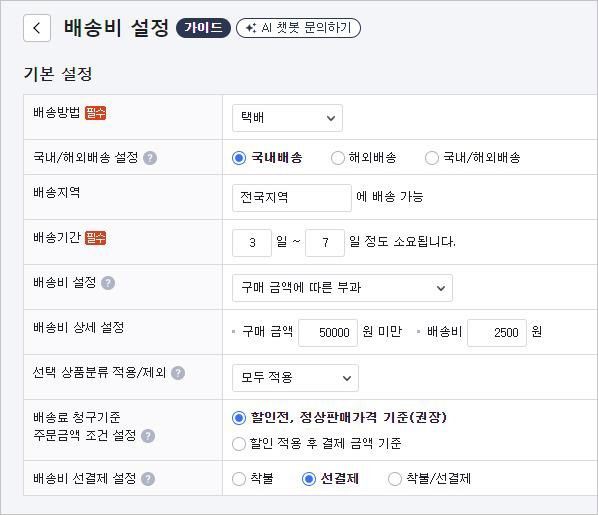Click the 50000 purchase amount field
The image size is (598, 515).
pyautogui.click(x=328, y=333)
